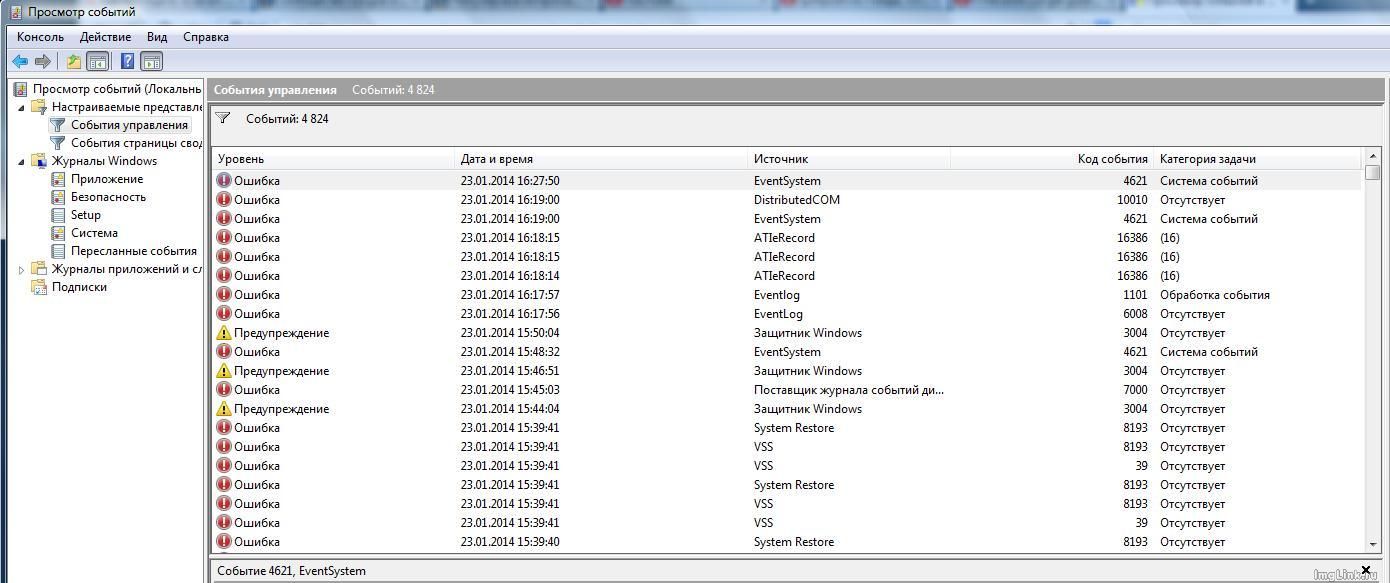Select the Пересланные события tree item
1390x583 pixels.
pyautogui.click(x=134, y=251)
